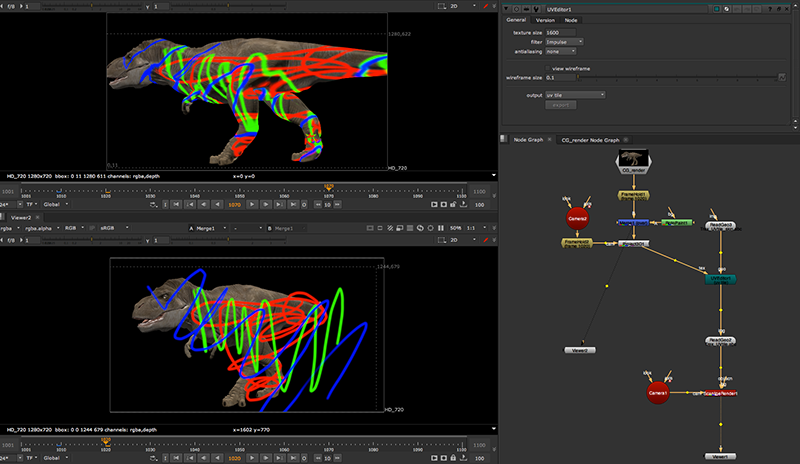800x464 pixels.
Task: Click the export button
Action: click(x=560, y=104)
